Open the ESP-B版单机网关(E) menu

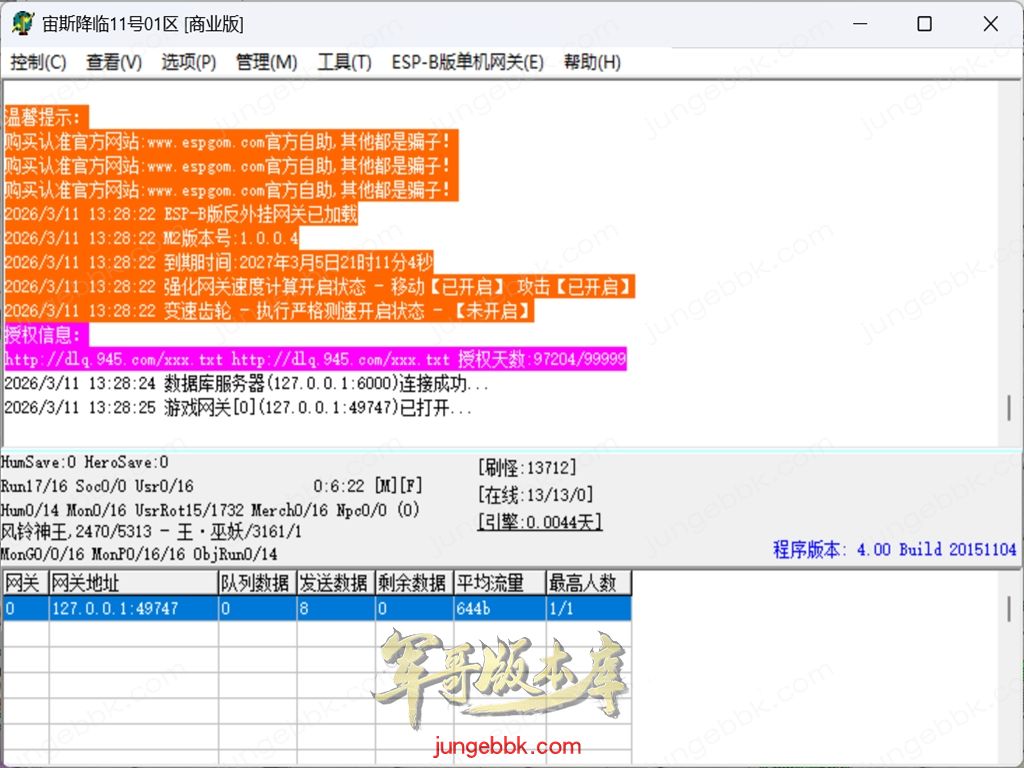467,62
